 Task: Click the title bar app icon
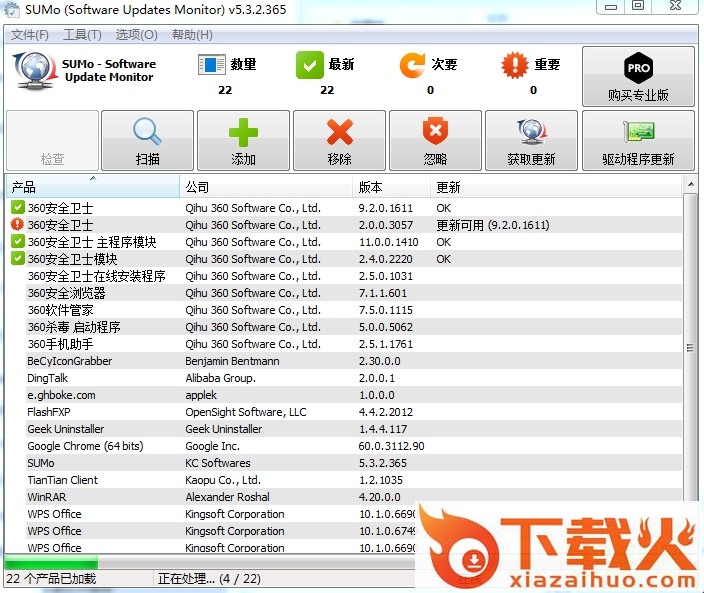pyautogui.click(x=11, y=9)
